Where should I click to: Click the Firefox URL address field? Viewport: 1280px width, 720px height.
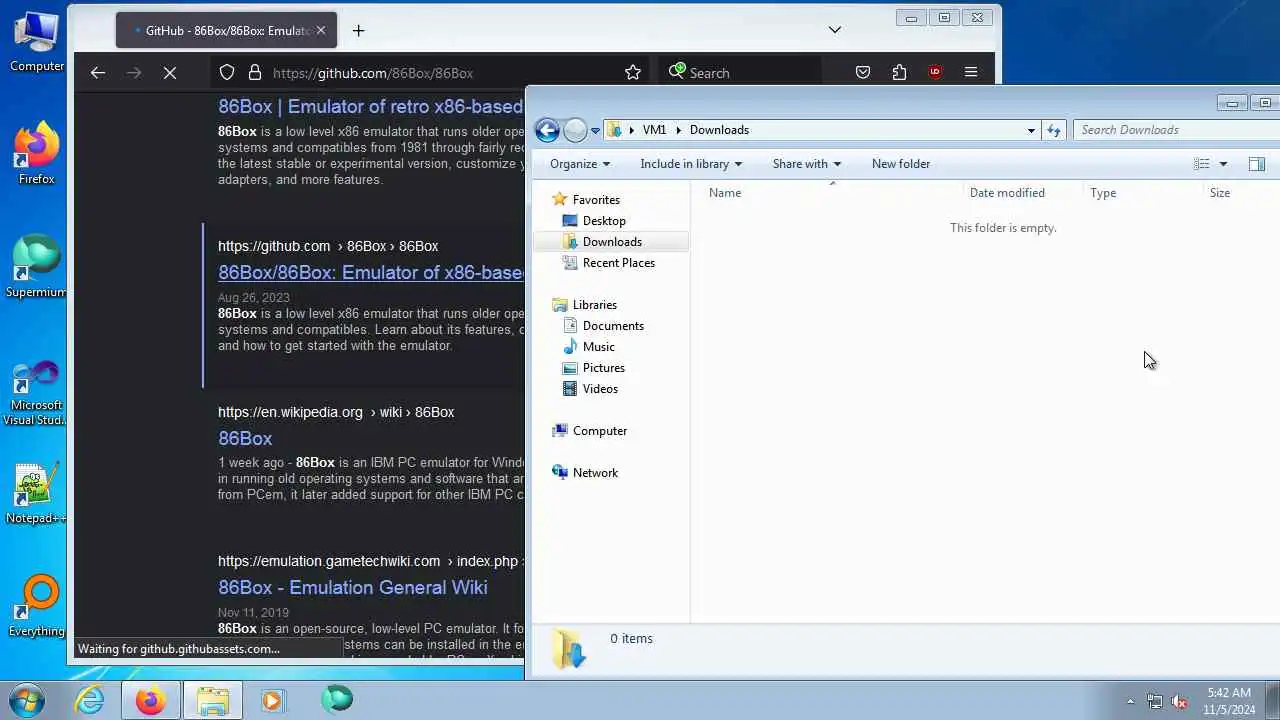click(x=430, y=72)
